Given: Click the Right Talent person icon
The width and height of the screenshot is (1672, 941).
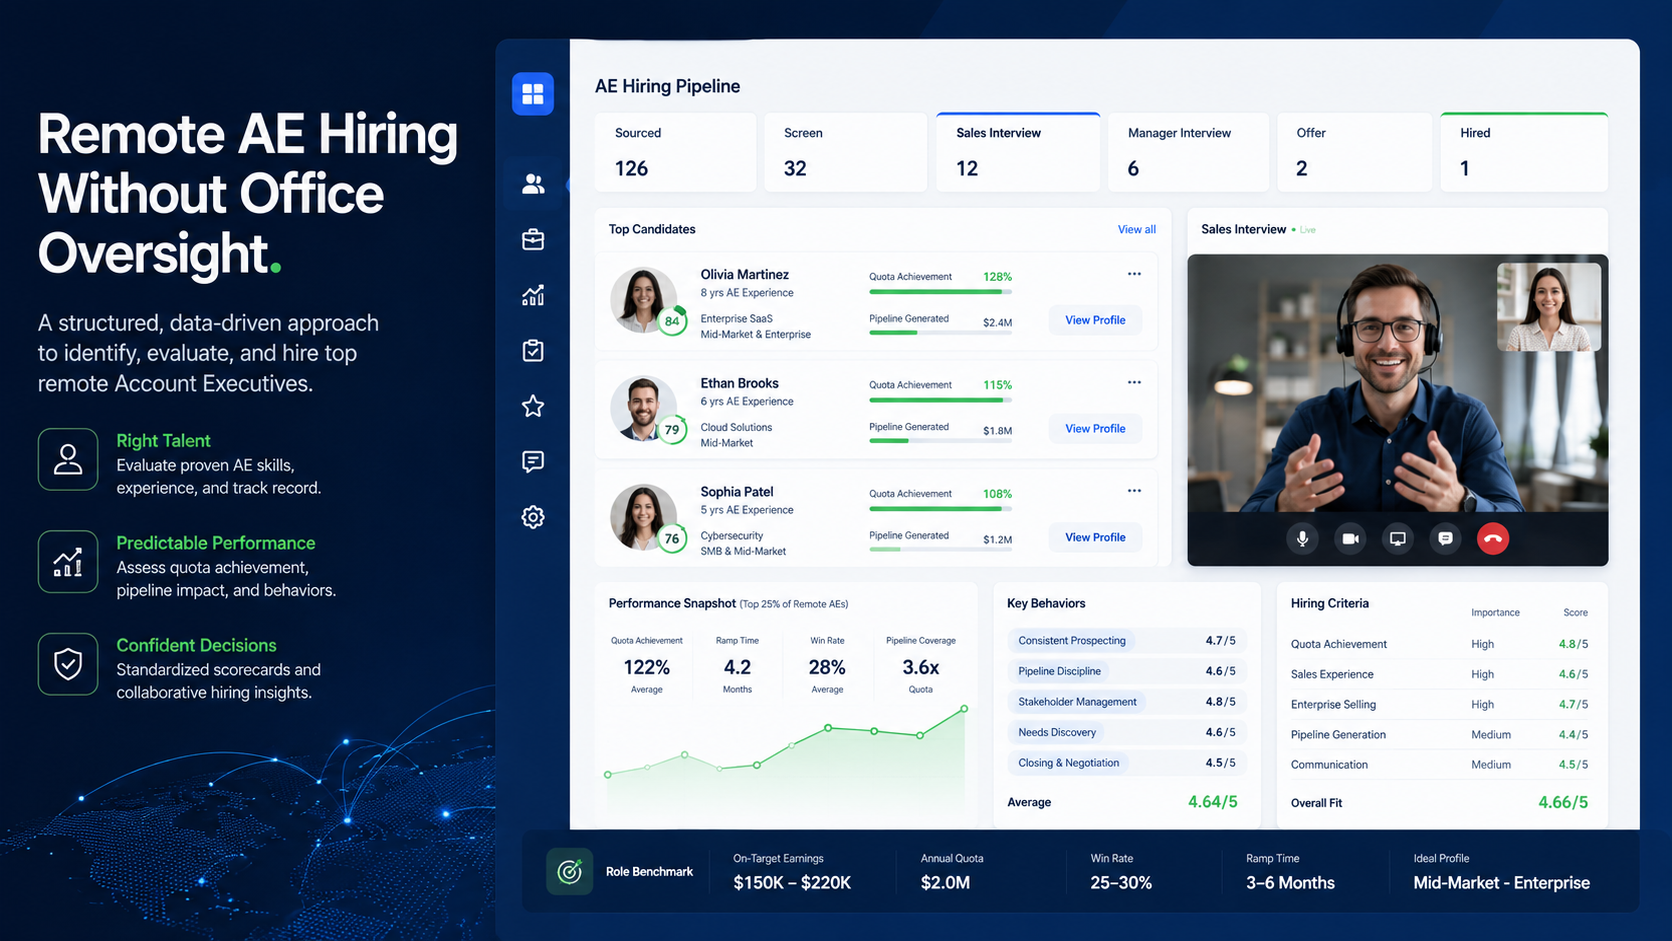Looking at the screenshot, I should pyautogui.click(x=68, y=459).
